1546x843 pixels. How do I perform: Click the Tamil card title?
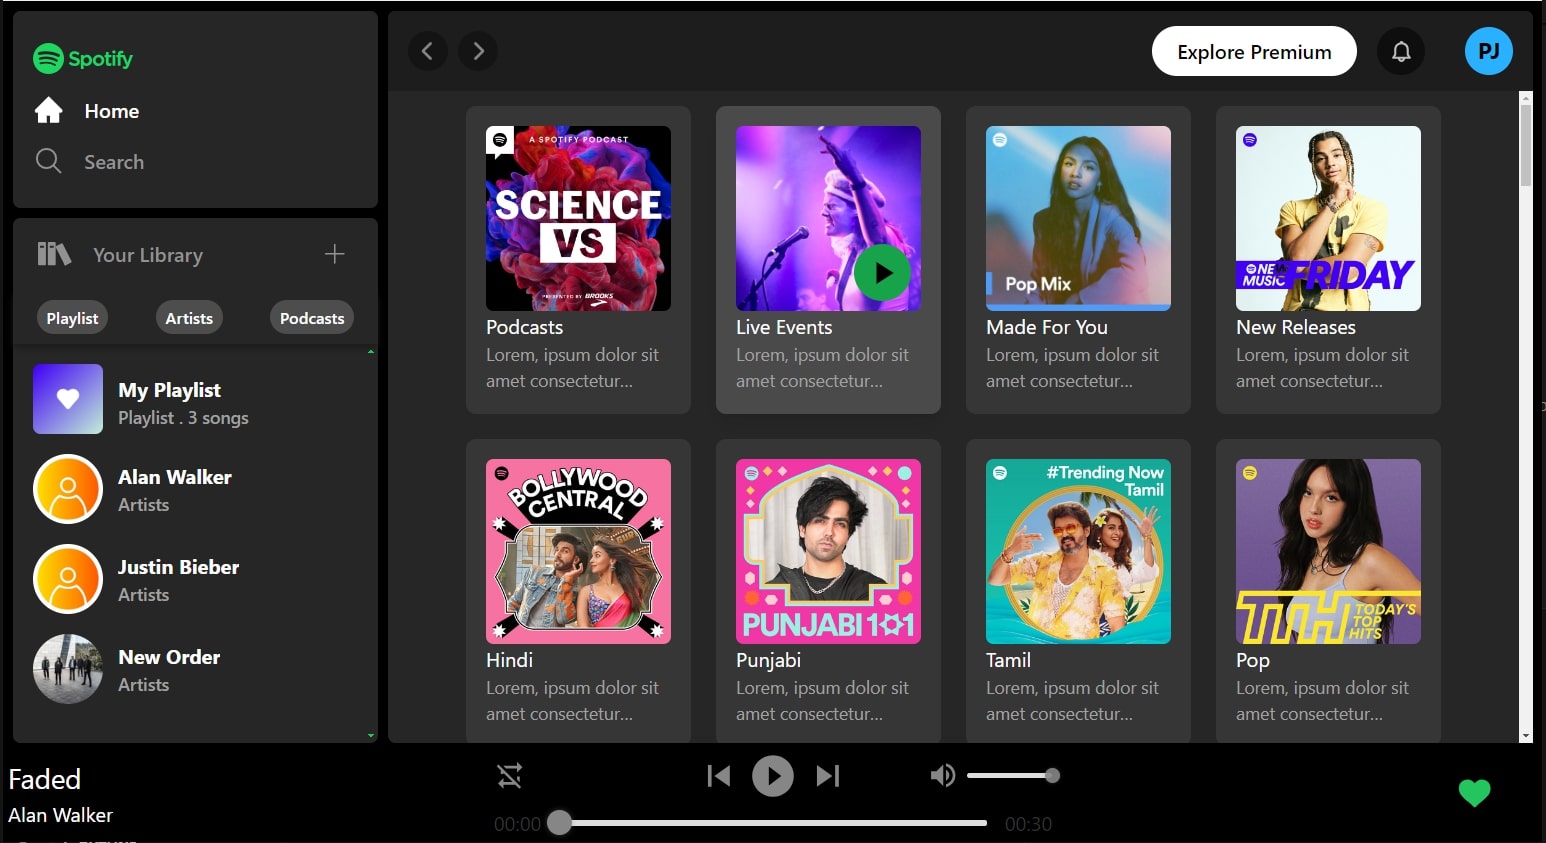point(1008,660)
